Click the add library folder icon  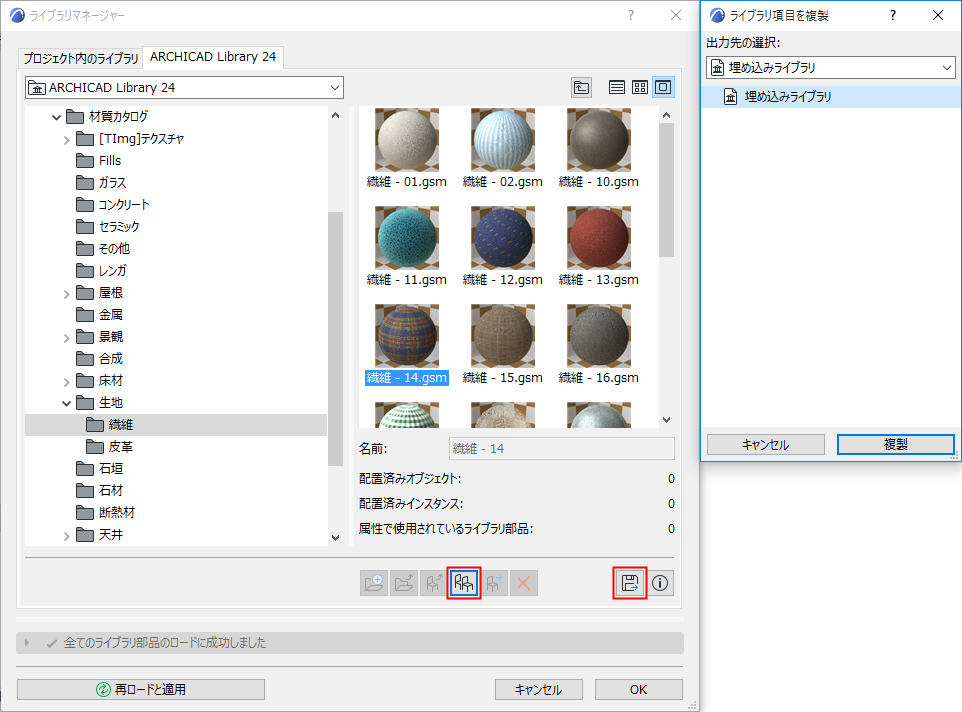374,583
